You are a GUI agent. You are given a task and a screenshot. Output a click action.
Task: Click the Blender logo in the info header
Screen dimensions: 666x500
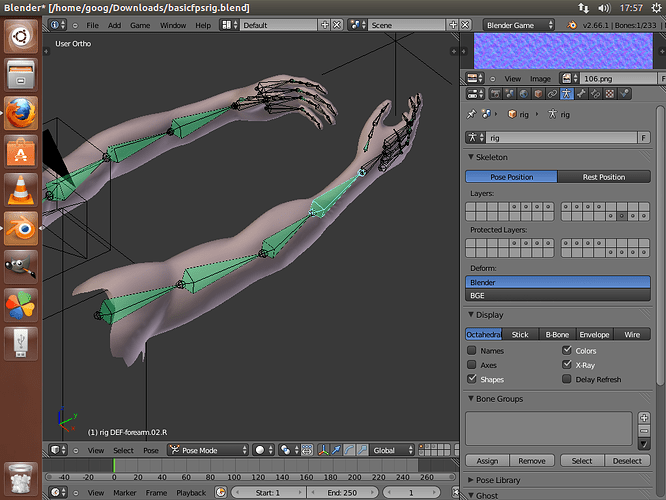(572, 25)
